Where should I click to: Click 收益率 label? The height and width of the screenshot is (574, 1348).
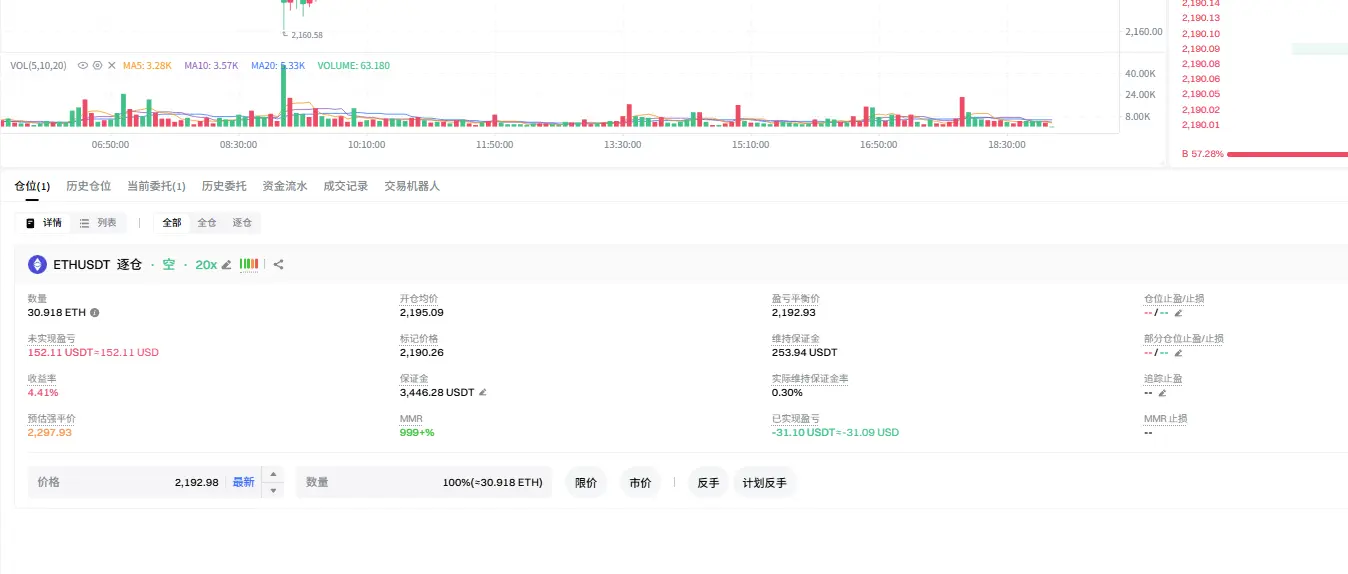point(42,379)
